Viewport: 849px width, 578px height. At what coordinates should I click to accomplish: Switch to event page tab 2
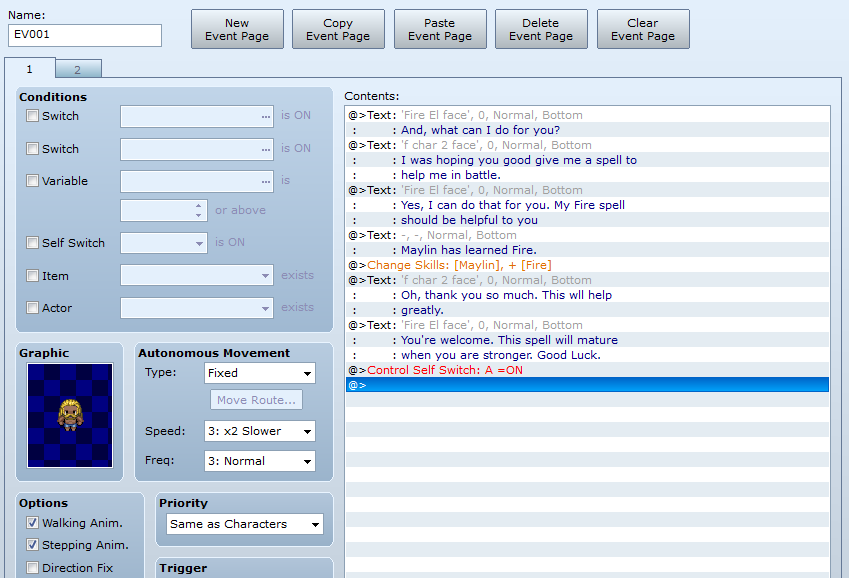[78, 69]
